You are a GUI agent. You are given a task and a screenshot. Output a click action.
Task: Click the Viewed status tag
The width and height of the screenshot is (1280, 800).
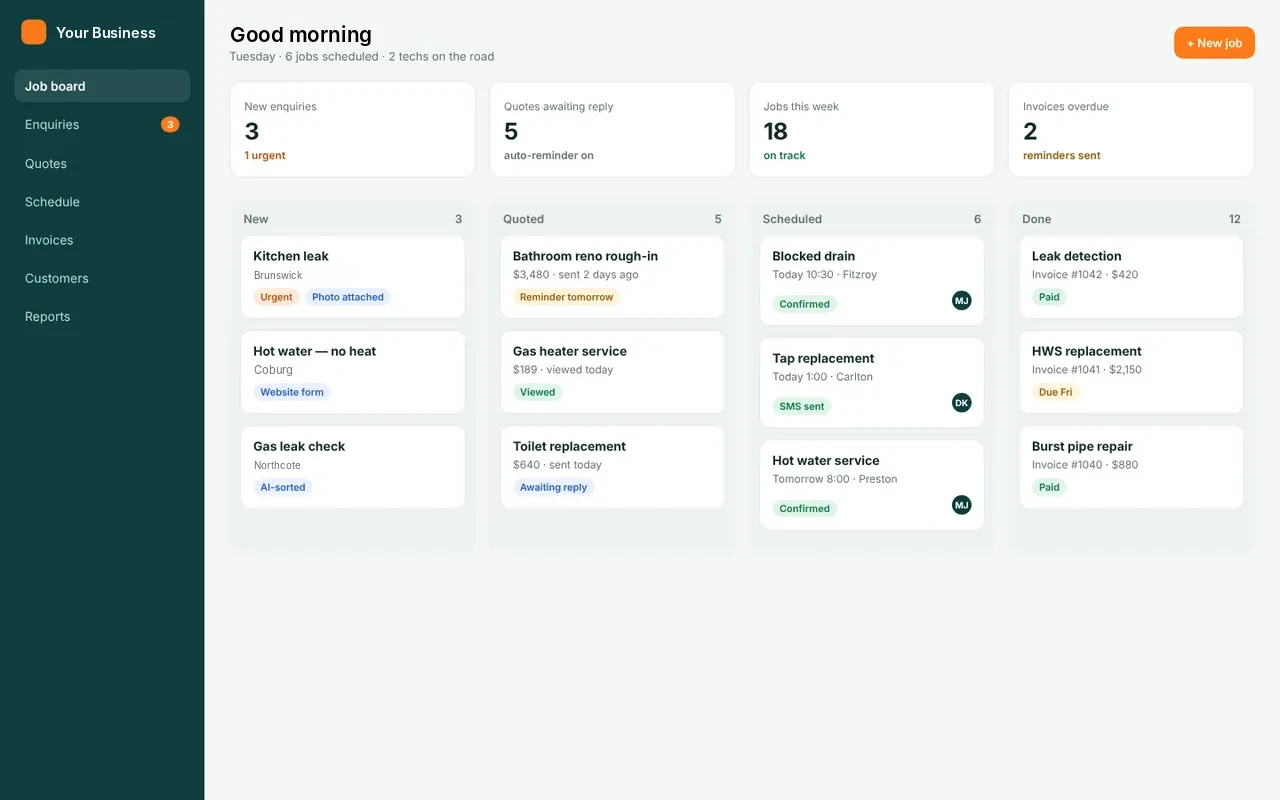(x=537, y=392)
